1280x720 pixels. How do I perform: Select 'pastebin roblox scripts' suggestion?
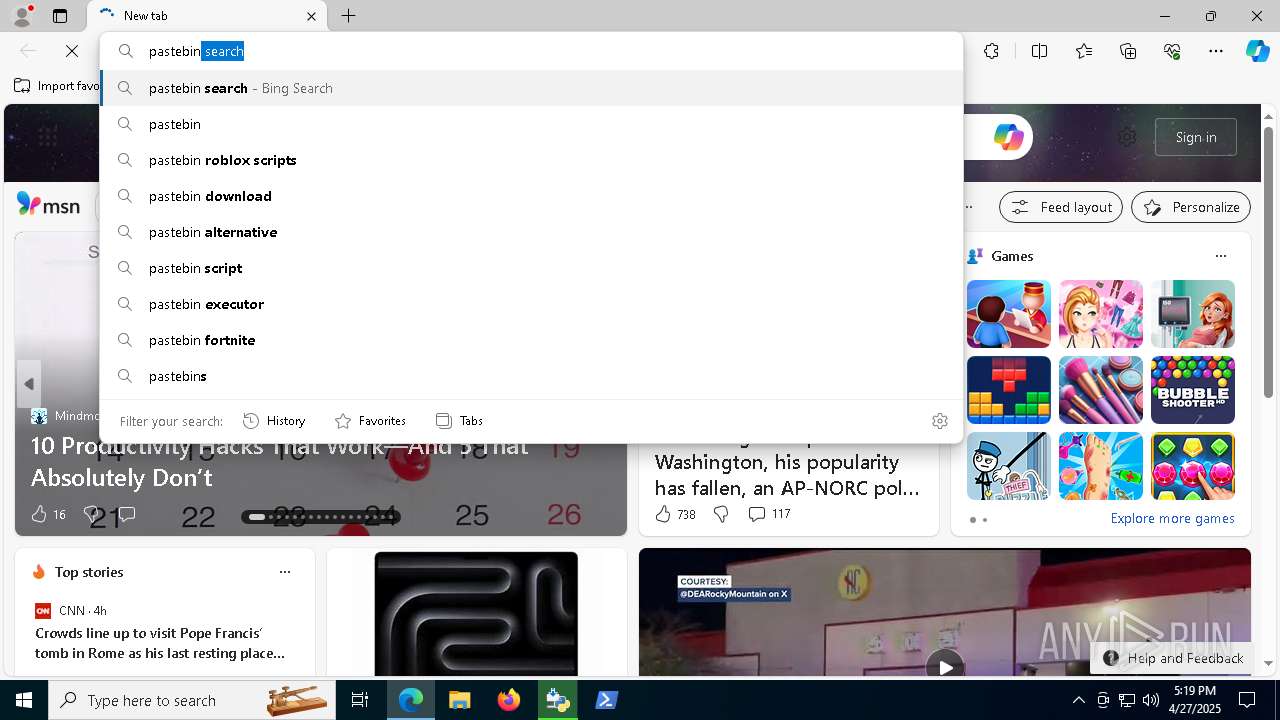point(531,160)
